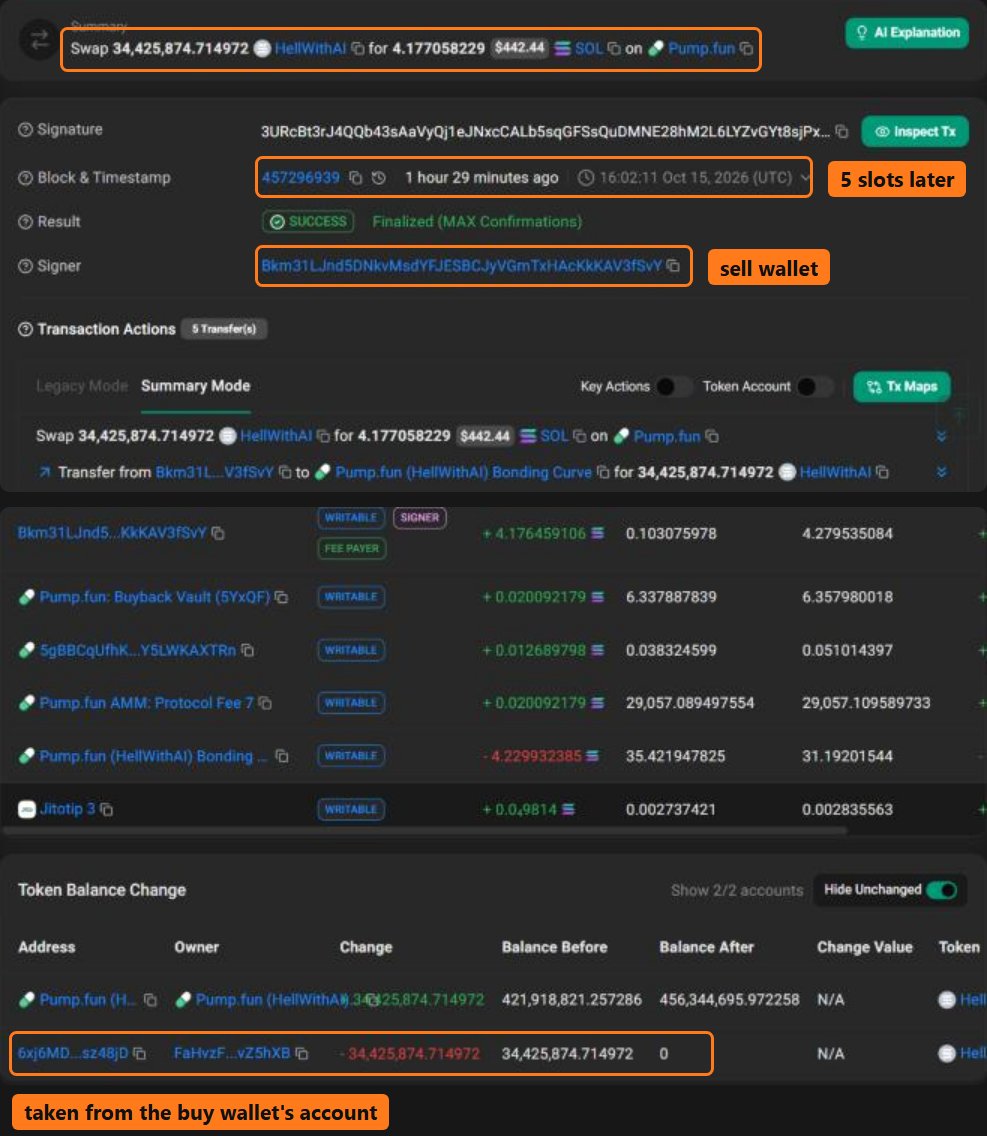Copy Bonding Curve address in Transfer row
The height and width of the screenshot is (1136, 987).
tap(602, 472)
